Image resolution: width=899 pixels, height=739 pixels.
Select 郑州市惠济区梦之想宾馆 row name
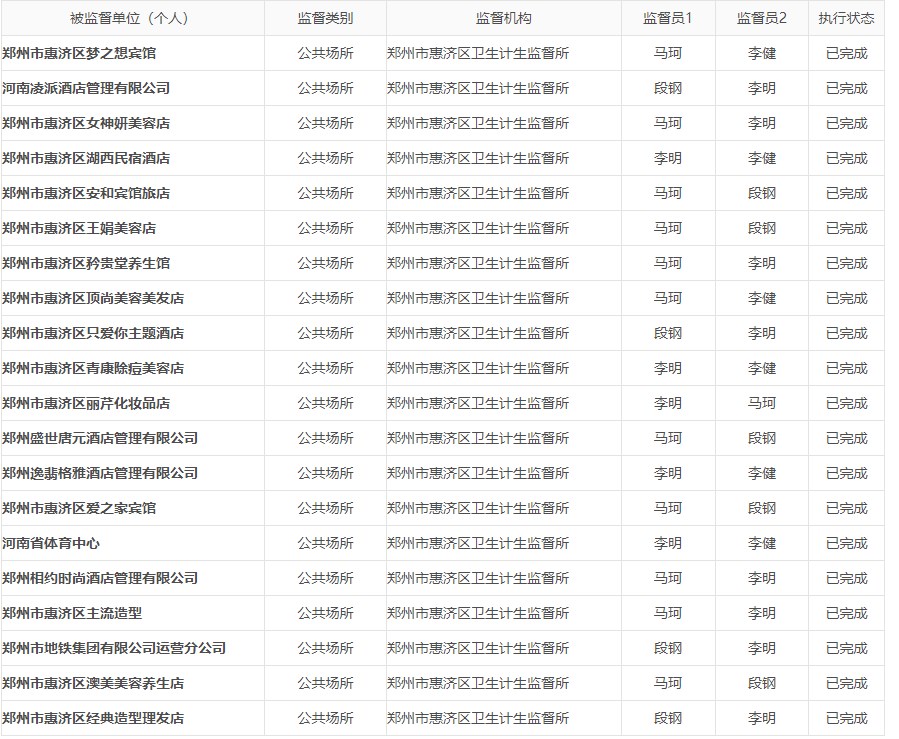[x=79, y=53]
